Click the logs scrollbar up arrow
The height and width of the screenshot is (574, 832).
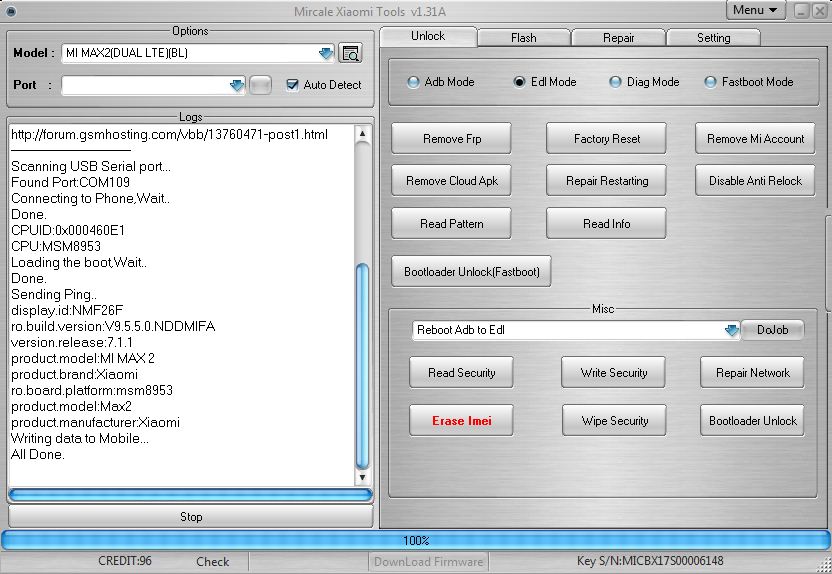pyautogui.click(x=362, y=134)
